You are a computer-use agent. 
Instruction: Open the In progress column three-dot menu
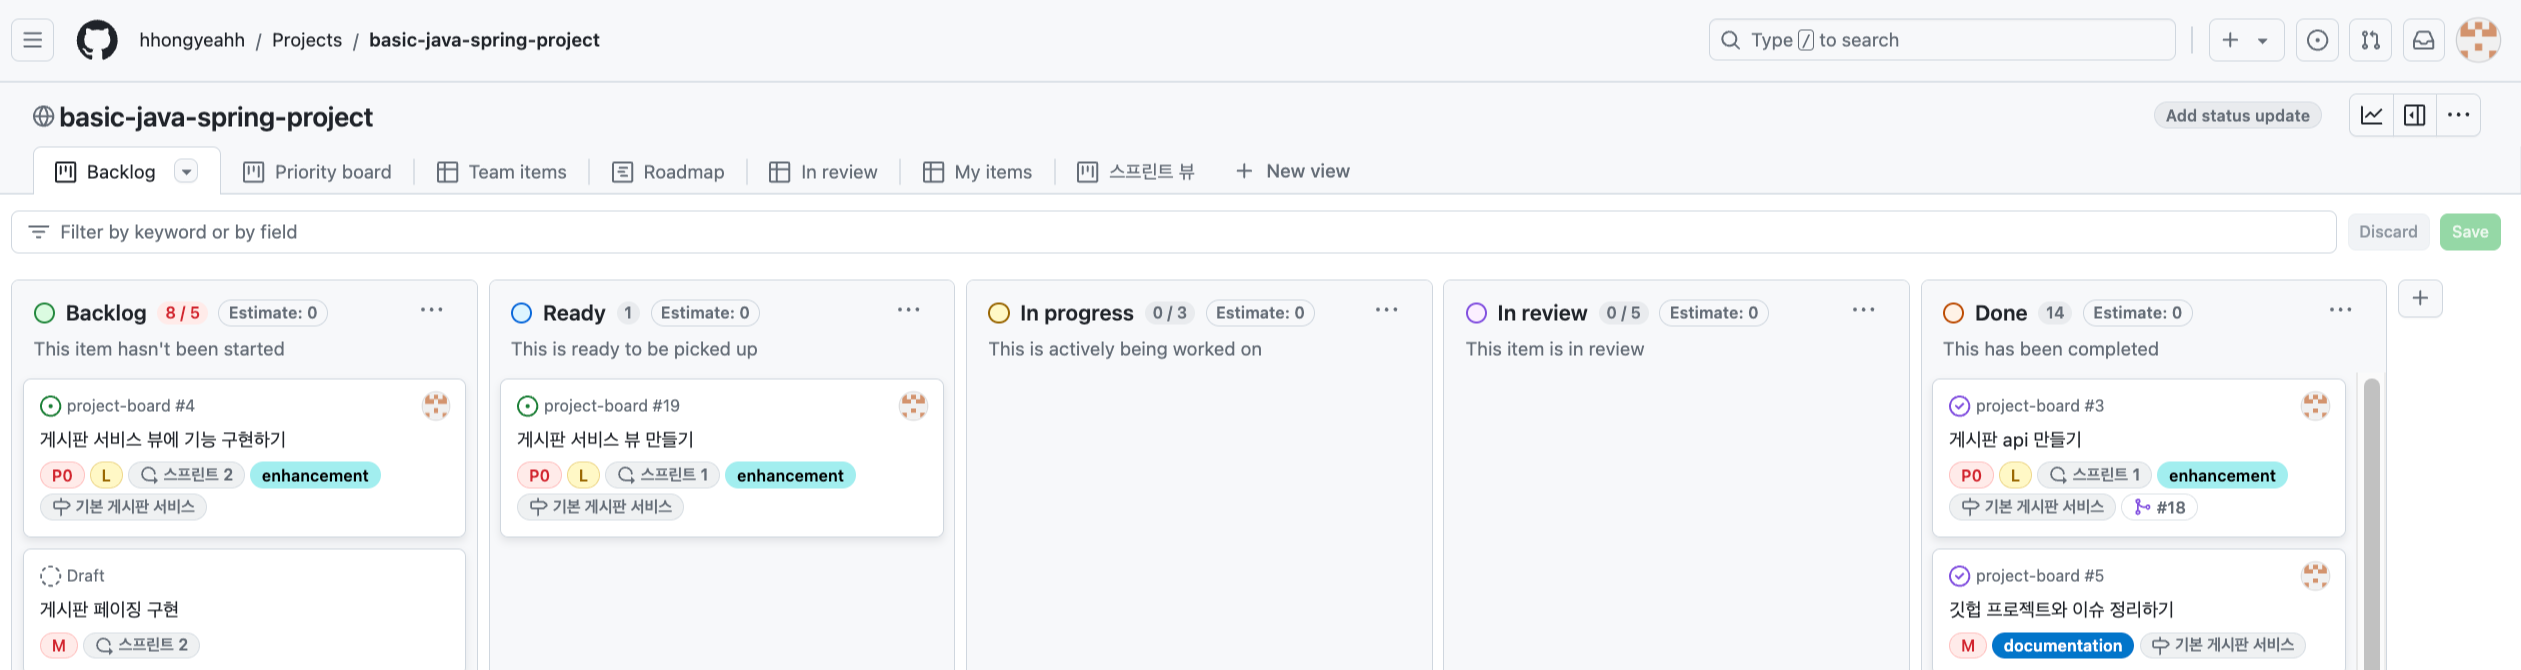(x=1386, y=310)
